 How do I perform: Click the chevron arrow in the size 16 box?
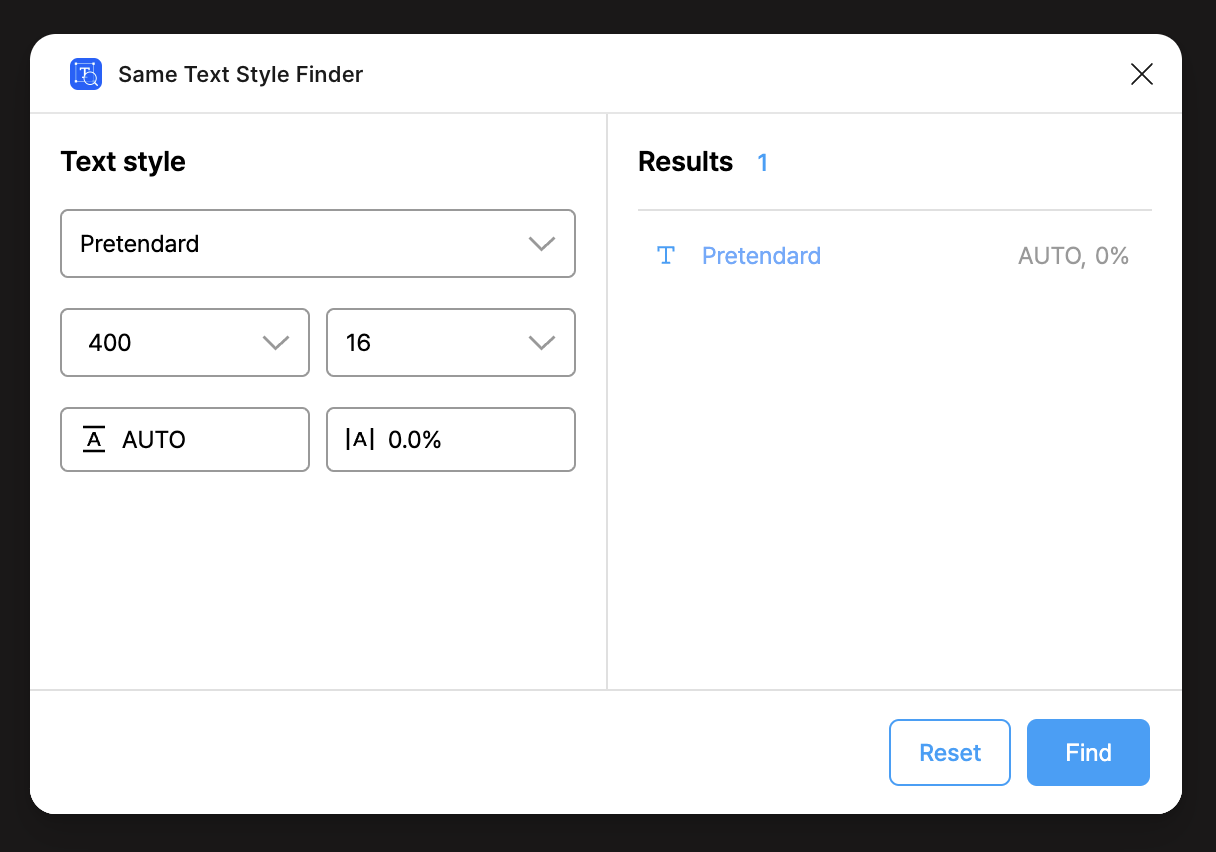pos(541,343)
